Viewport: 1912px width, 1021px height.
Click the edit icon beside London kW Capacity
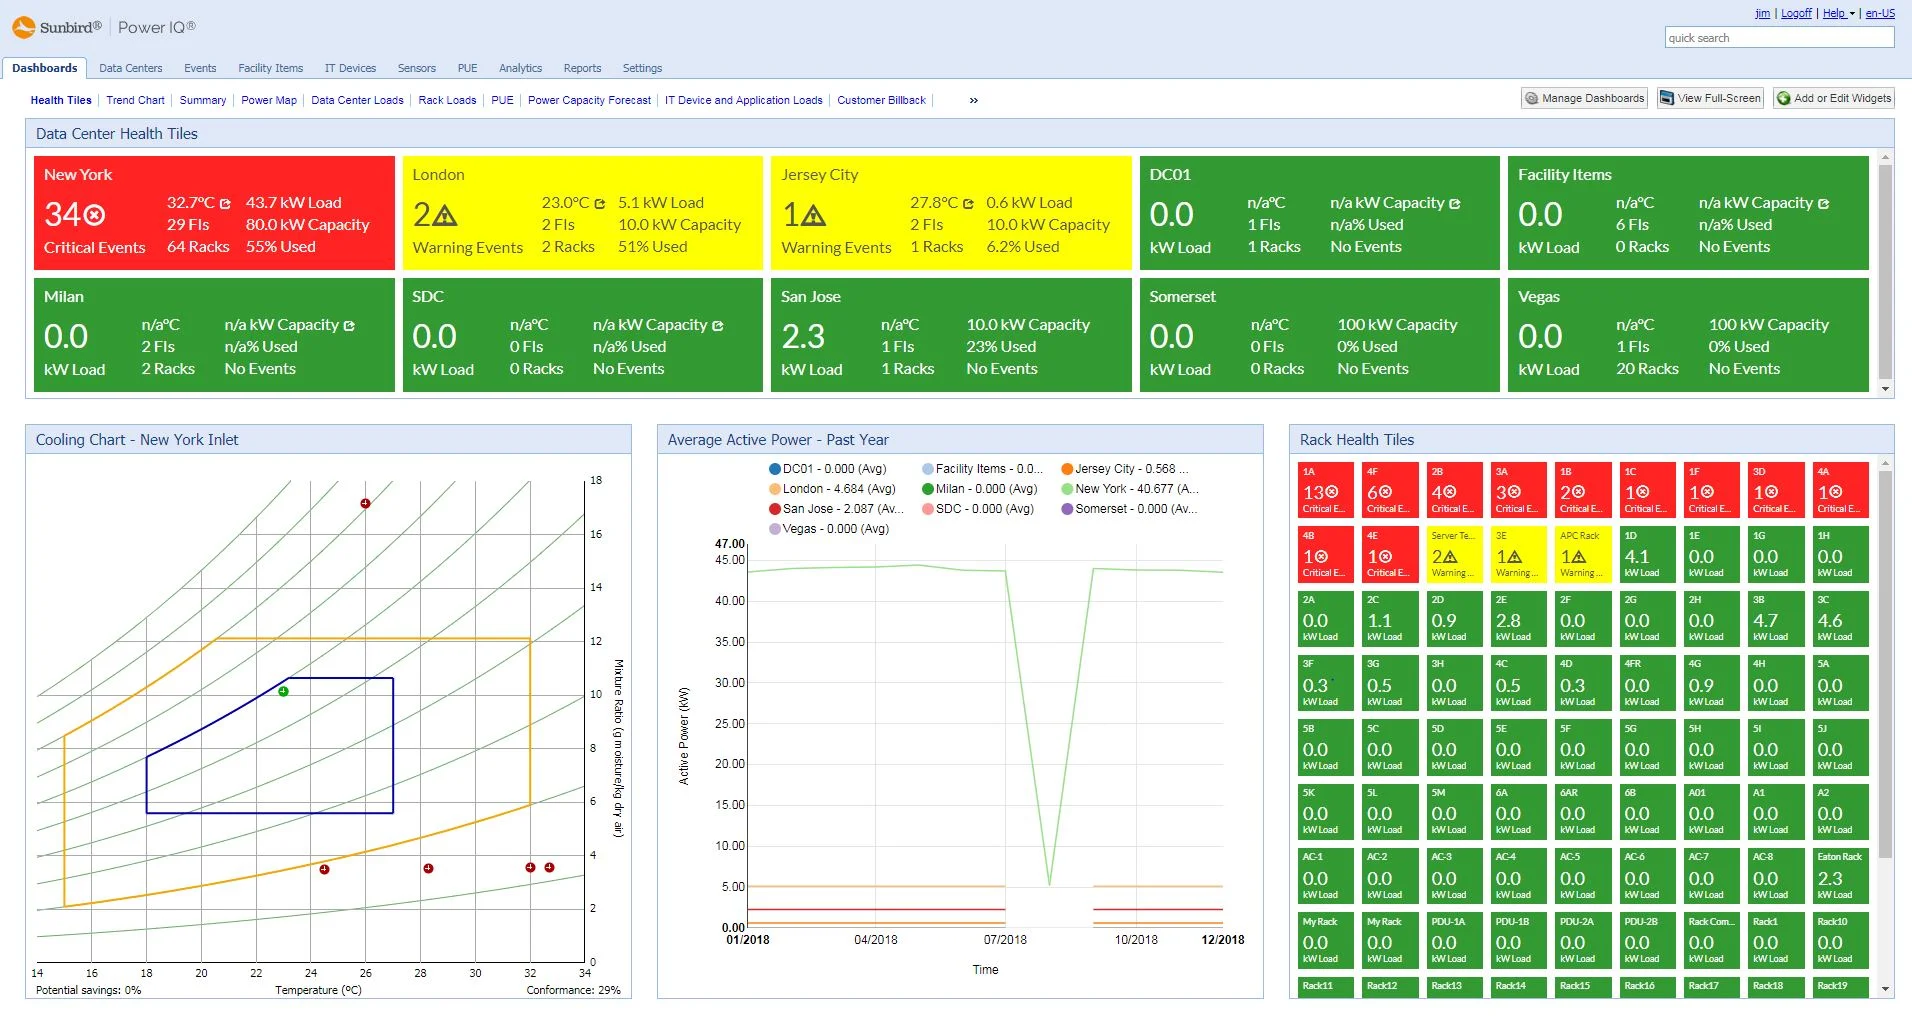tap(601, 202)
